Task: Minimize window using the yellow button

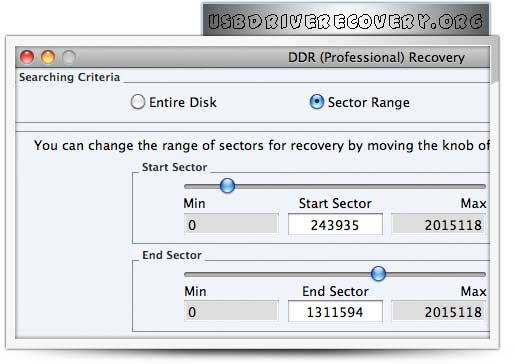Action: 48,57
